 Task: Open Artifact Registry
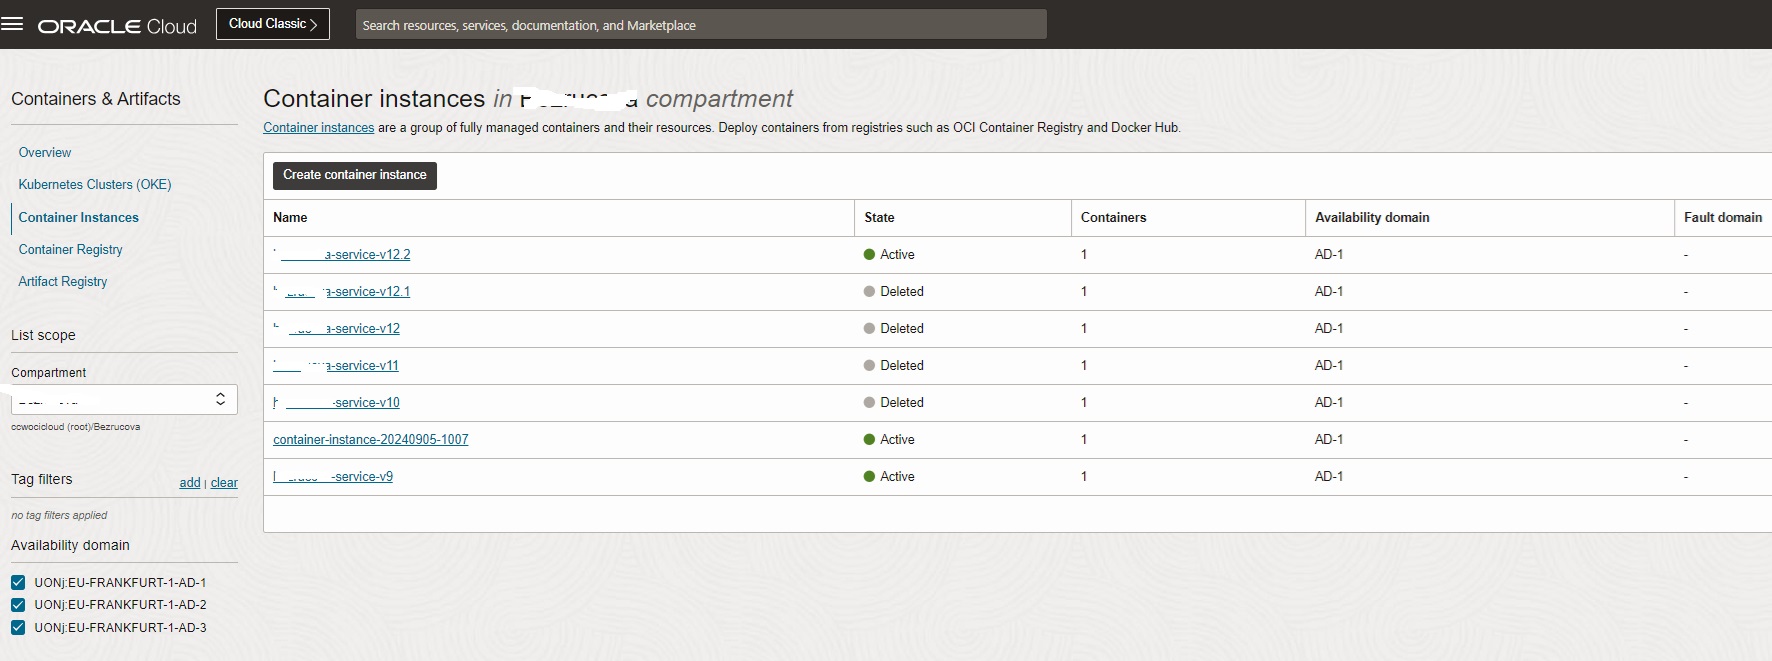tap(63, 281)
